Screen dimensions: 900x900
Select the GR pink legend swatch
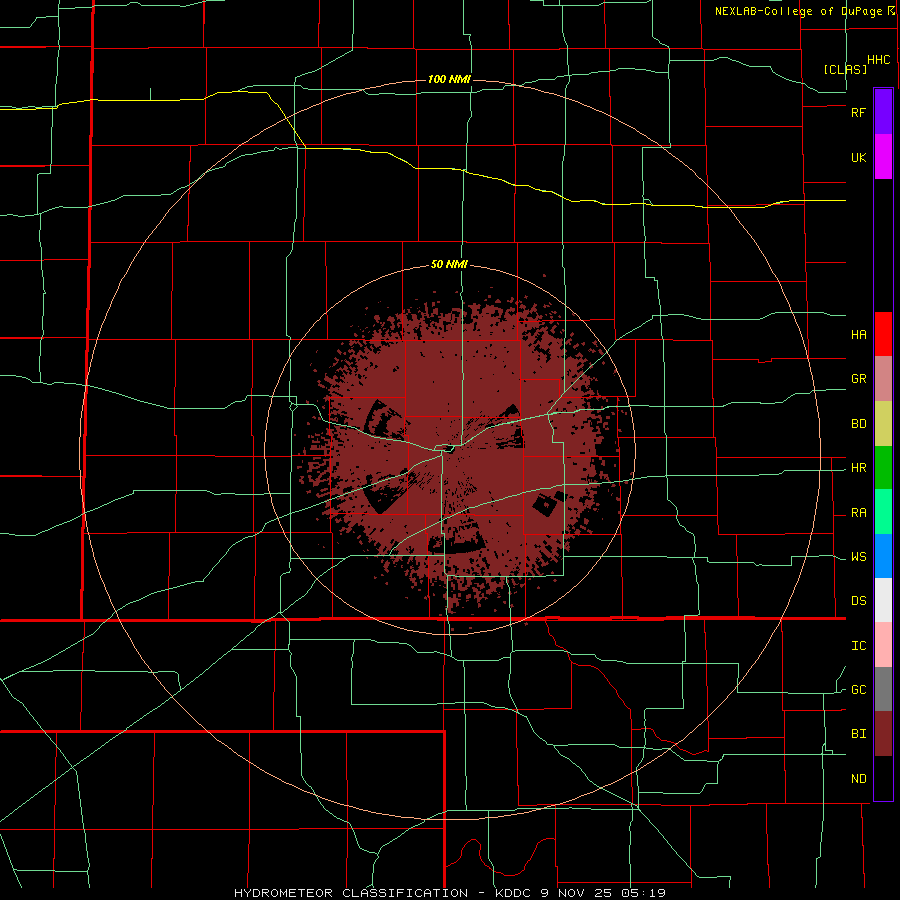pos(883,379)
